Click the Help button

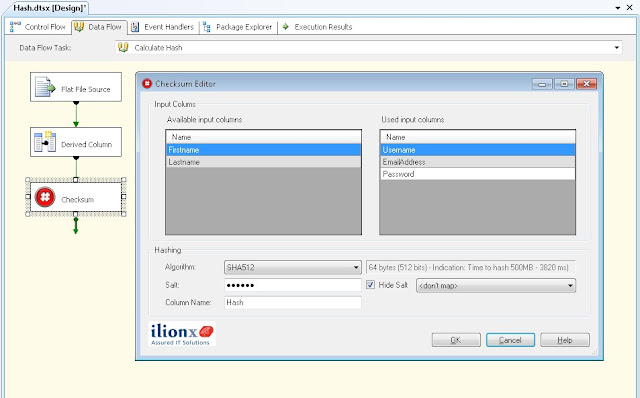click(x=565, y=340)
